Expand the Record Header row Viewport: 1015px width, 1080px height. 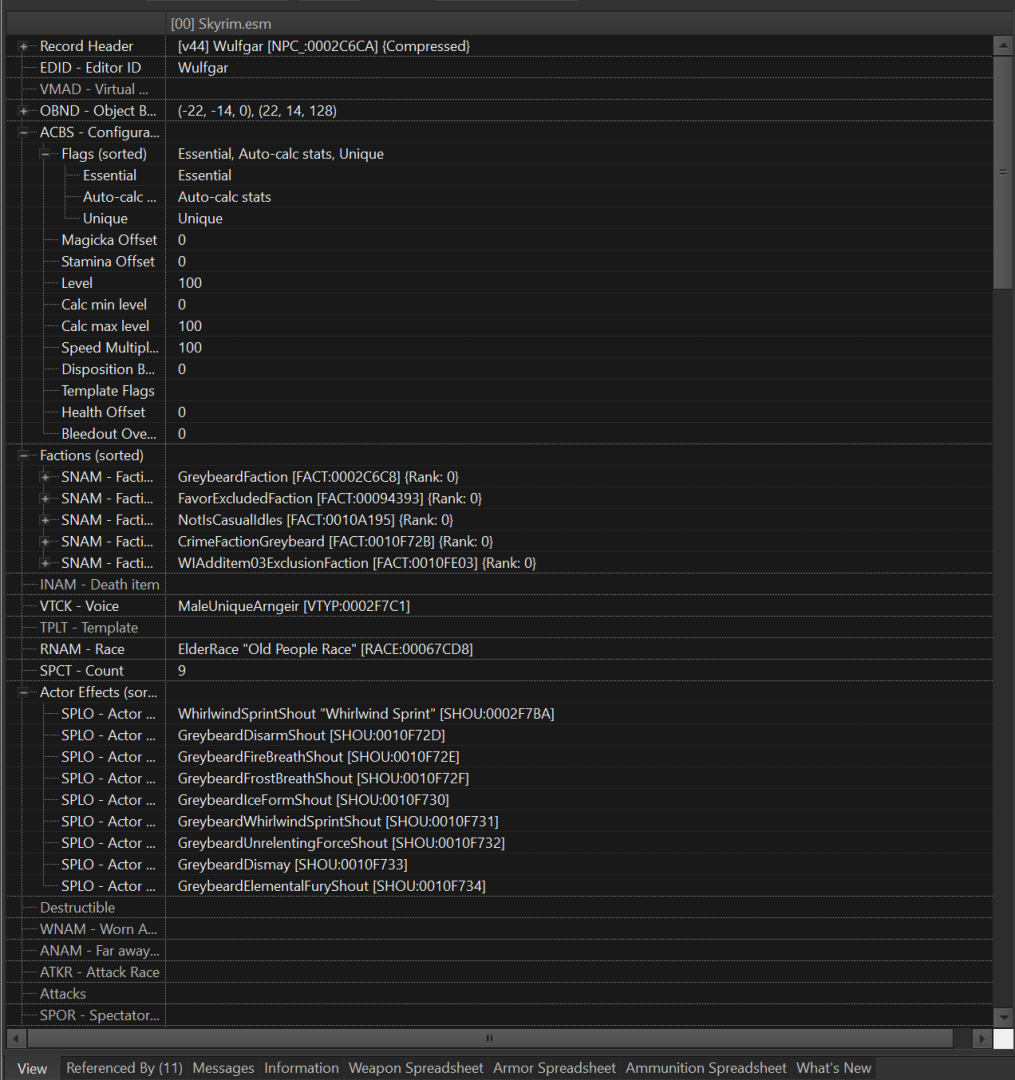click(23, 46)
